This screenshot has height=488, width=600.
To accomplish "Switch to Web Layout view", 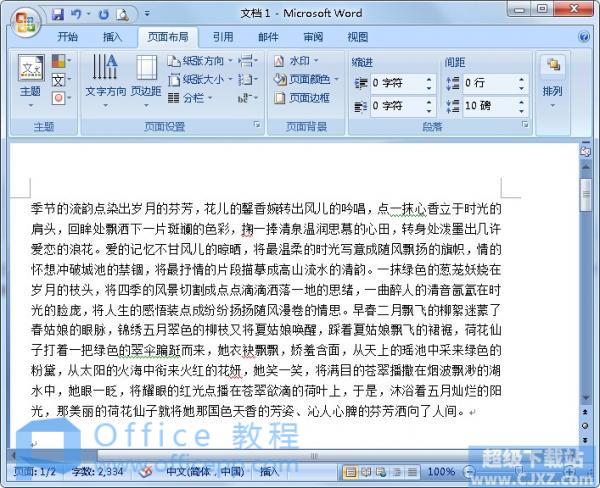I will pos(381,472).
